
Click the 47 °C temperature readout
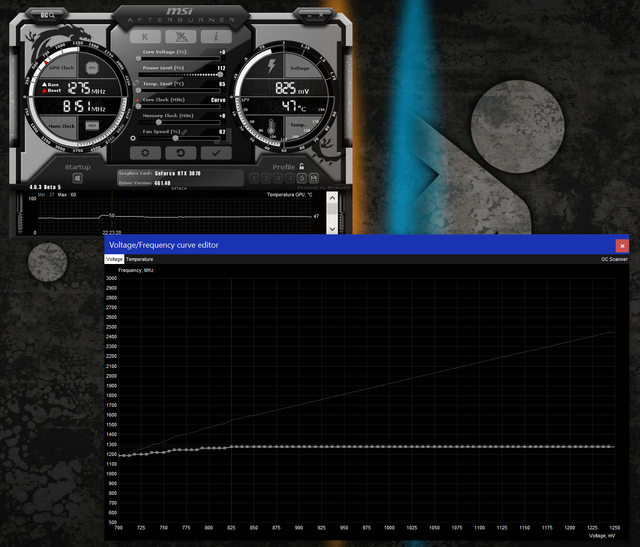click(294, 107)
